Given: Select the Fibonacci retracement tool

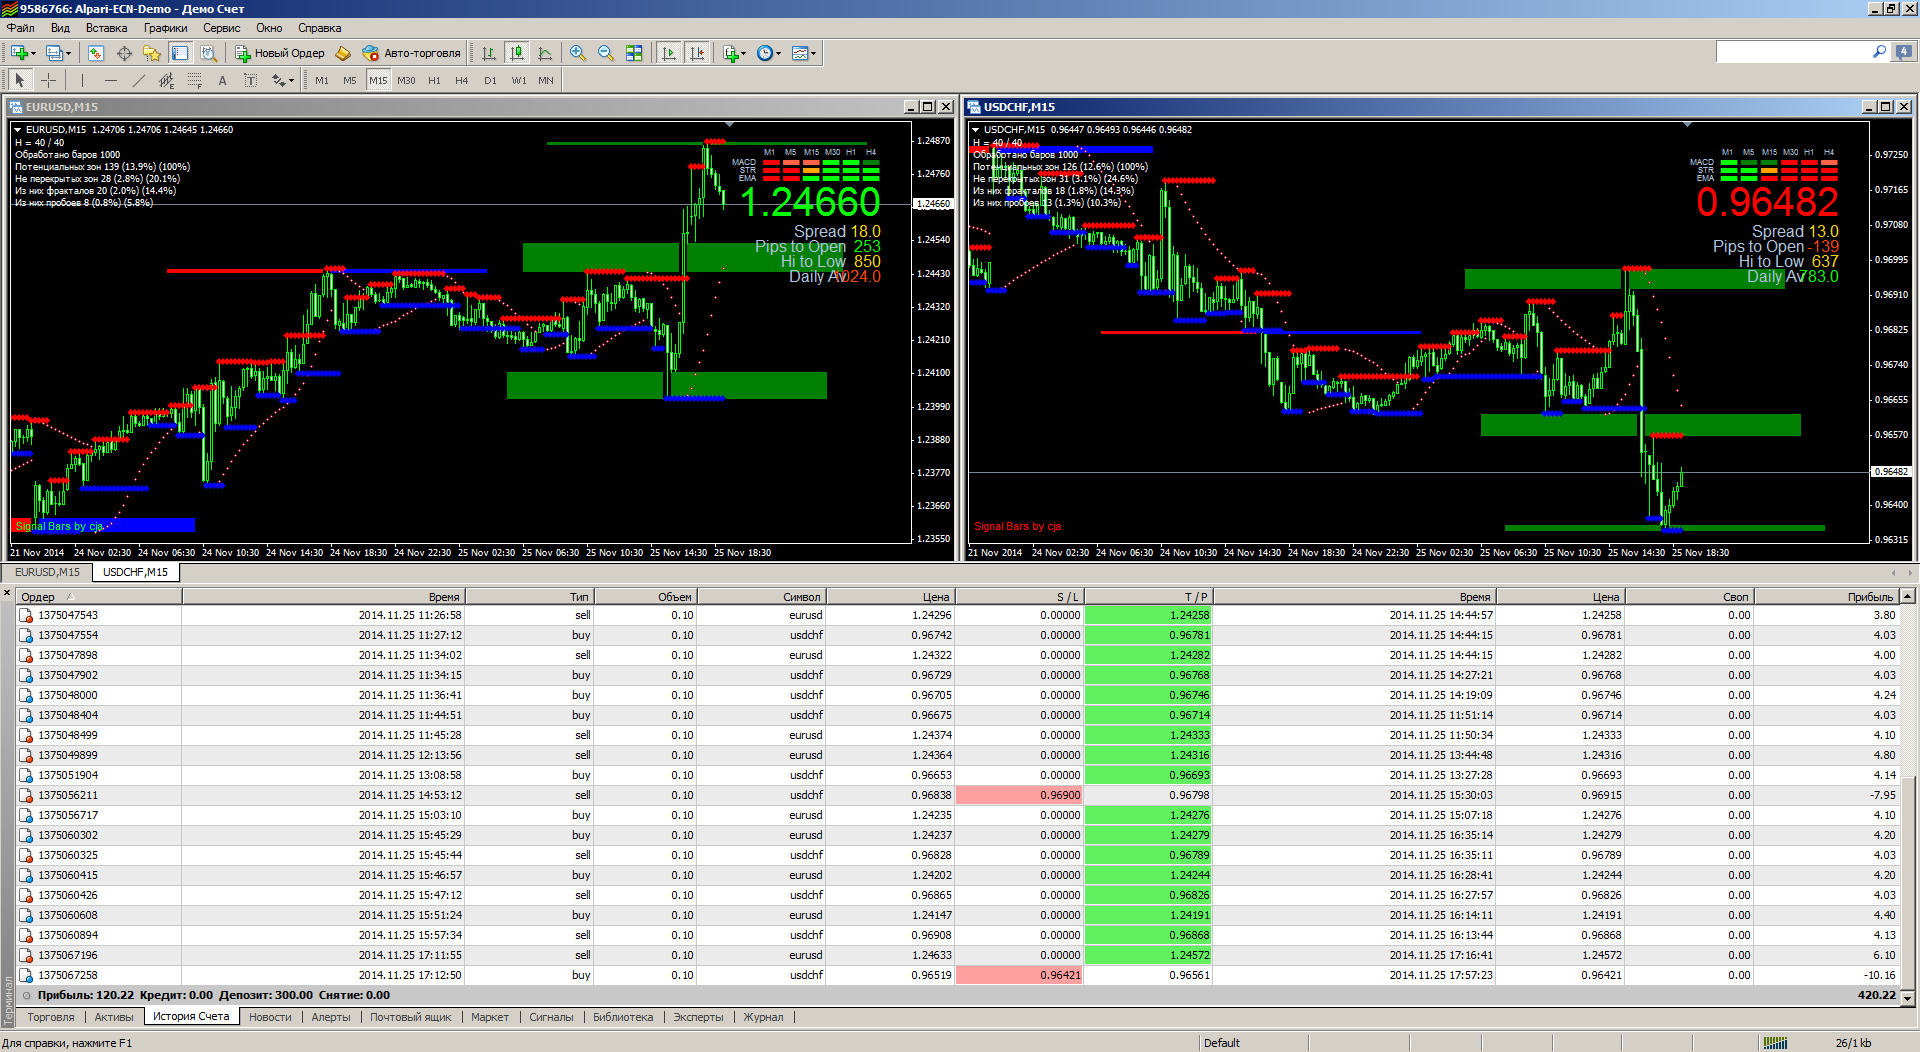Looking at the screenshot, I should (x=195, y=80).
